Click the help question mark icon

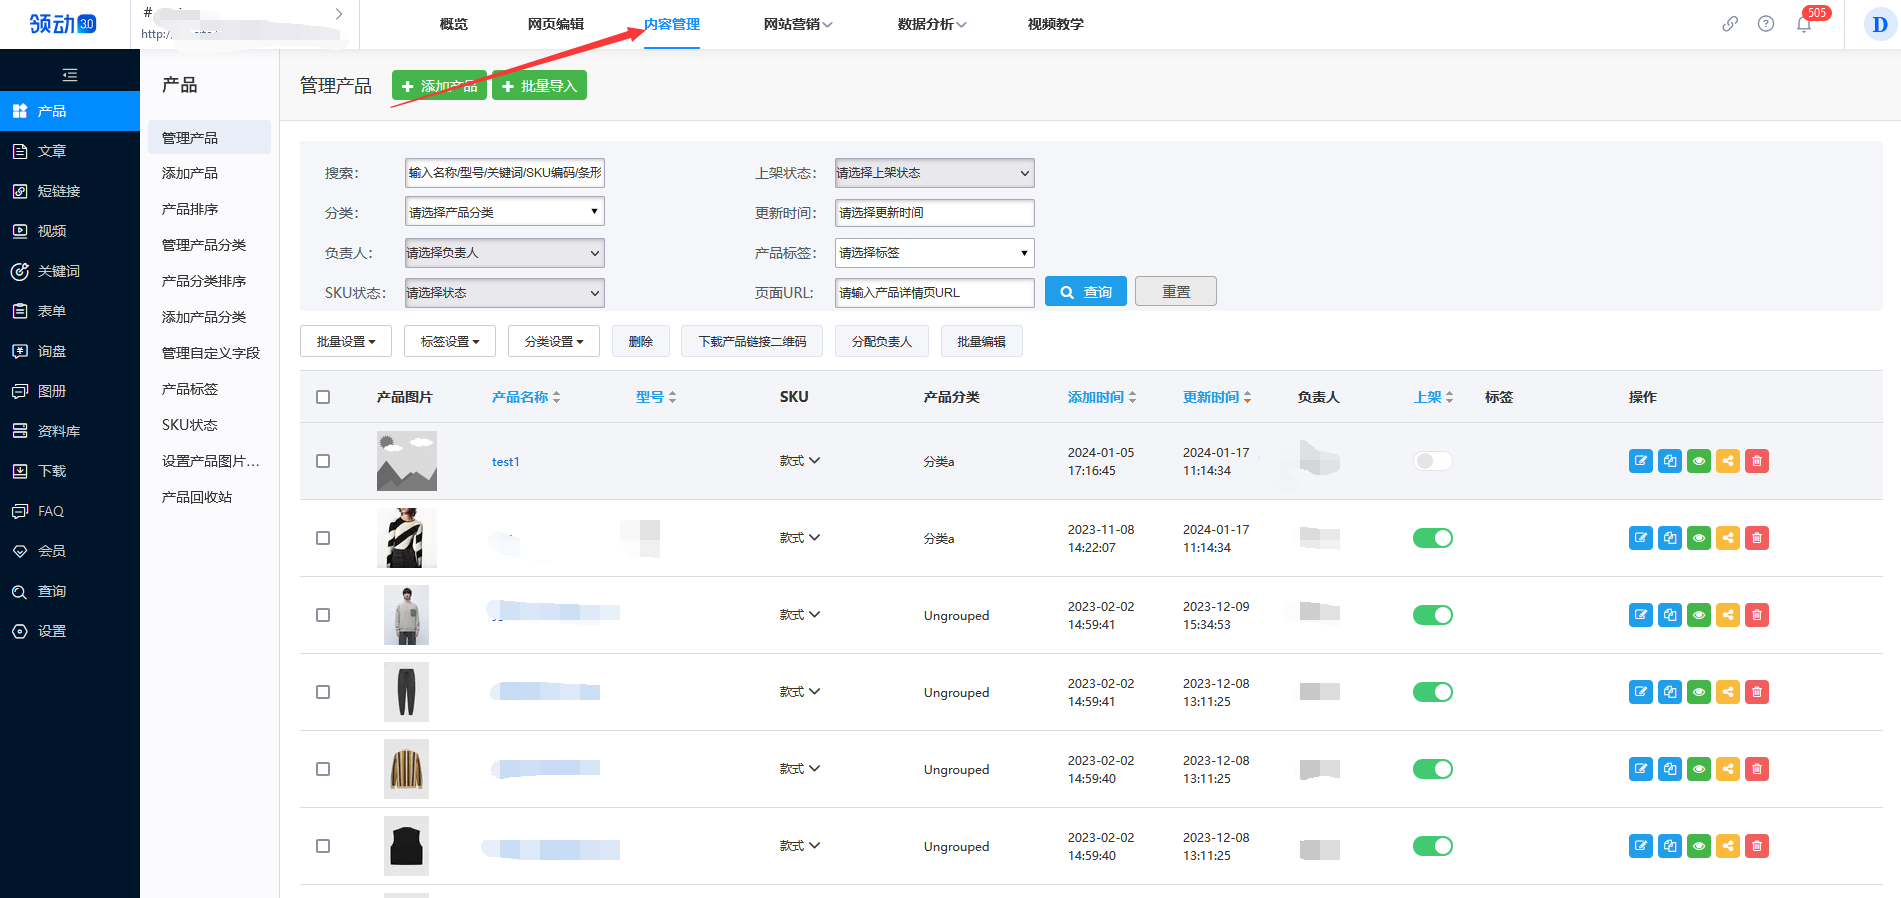click(1766, 24)
